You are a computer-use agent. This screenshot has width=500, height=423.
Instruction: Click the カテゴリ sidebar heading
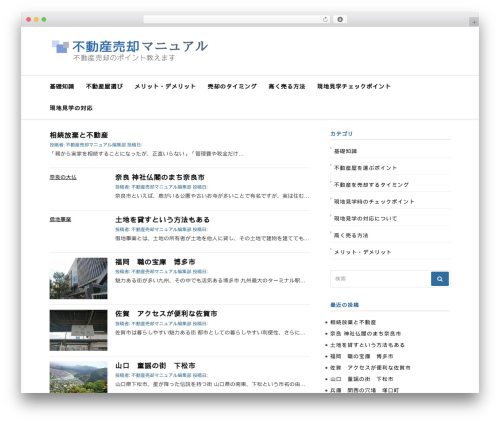(341, 134)
